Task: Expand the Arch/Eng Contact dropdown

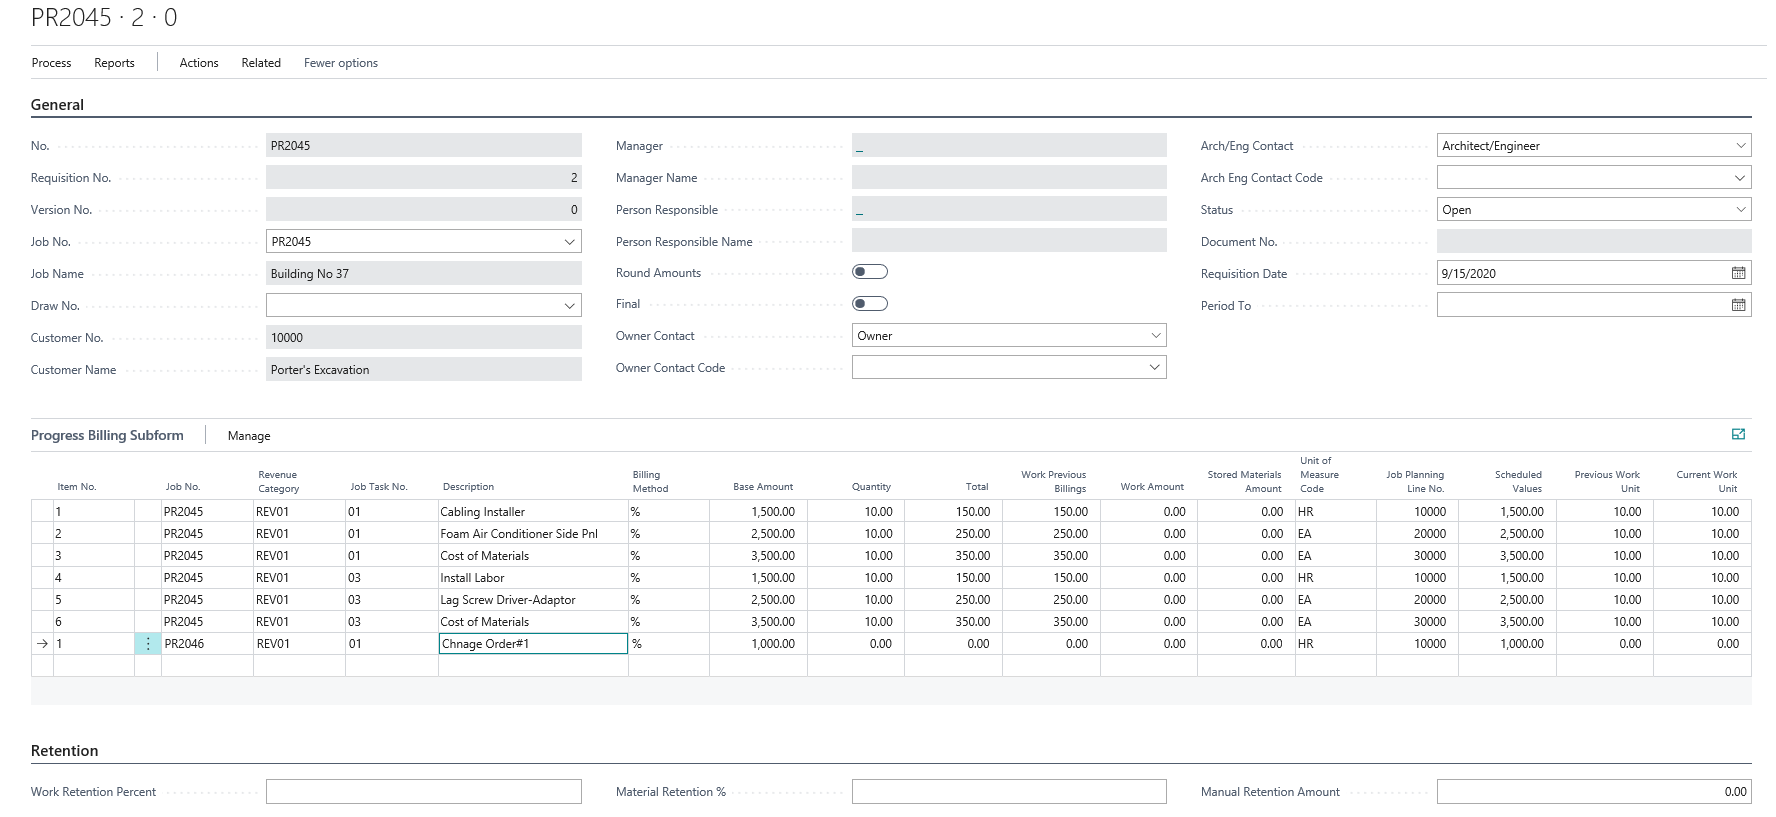Action: click(x=1740, y=145)
